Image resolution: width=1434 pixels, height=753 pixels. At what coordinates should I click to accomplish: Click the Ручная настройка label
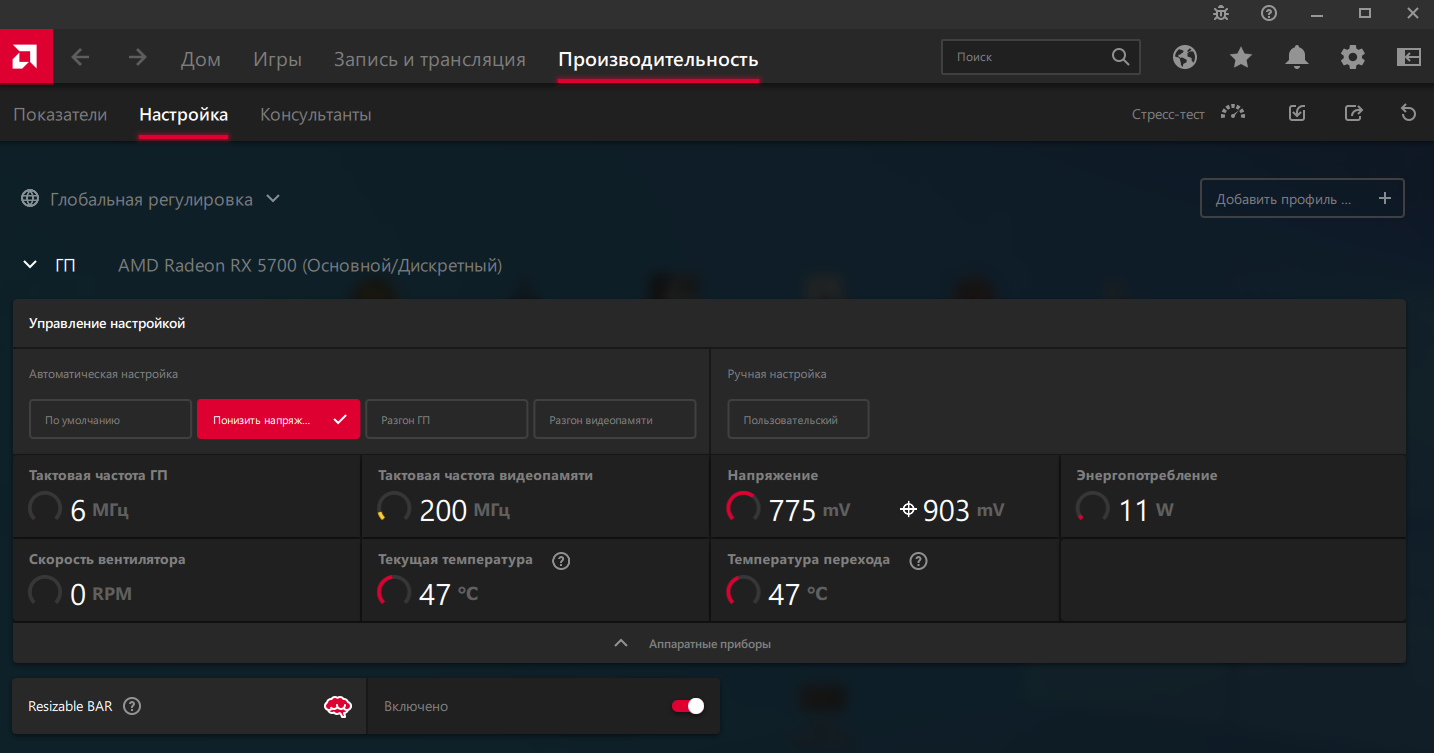tap(777, 374)
